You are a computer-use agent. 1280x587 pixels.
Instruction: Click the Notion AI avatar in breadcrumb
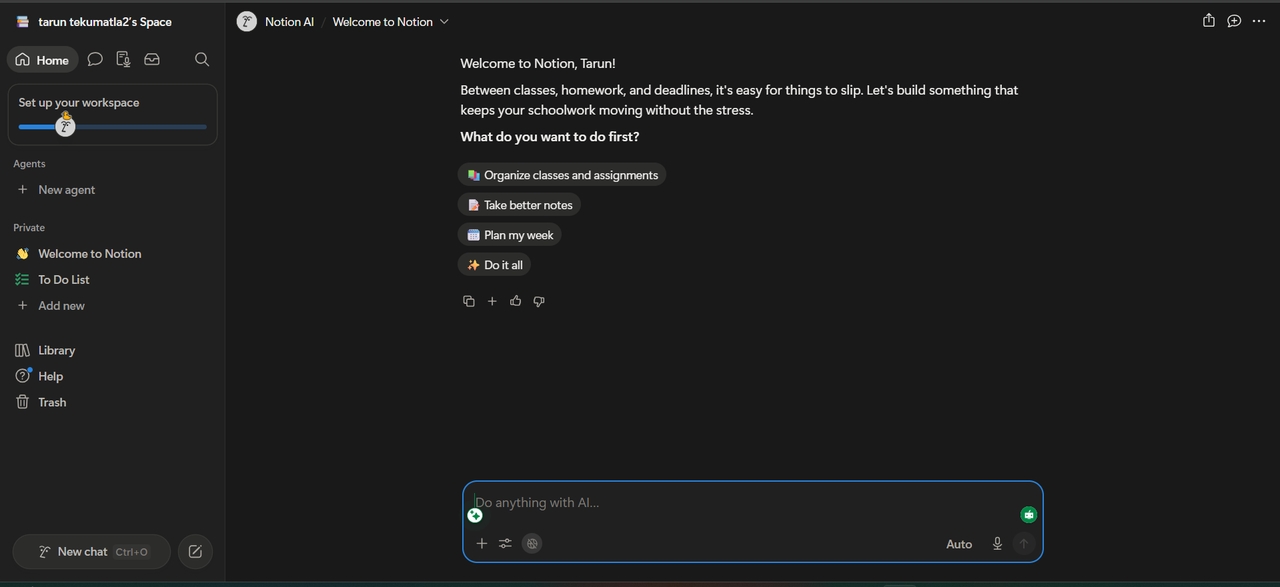click(247, 22)
